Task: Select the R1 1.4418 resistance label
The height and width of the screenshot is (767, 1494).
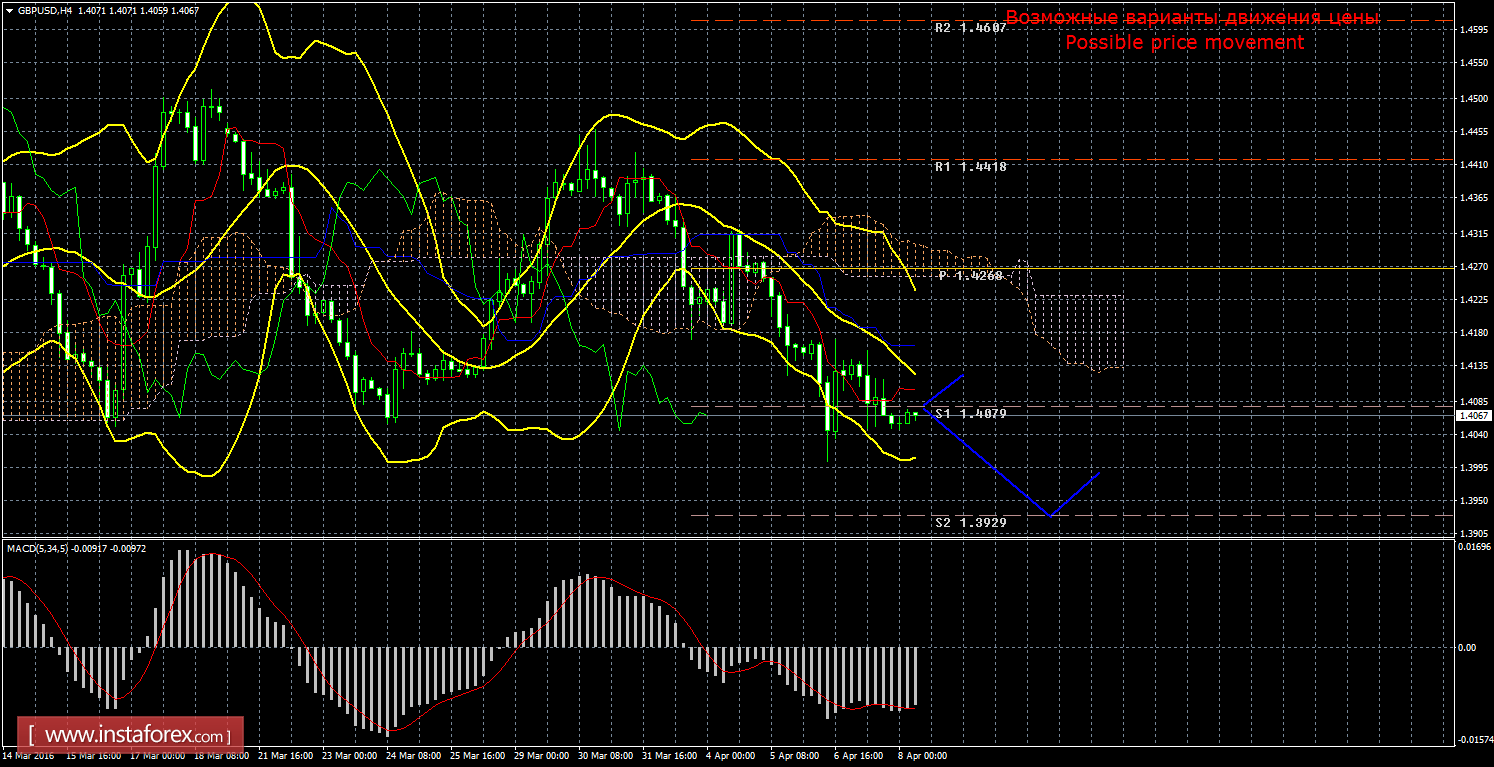Action: [970, 167]
